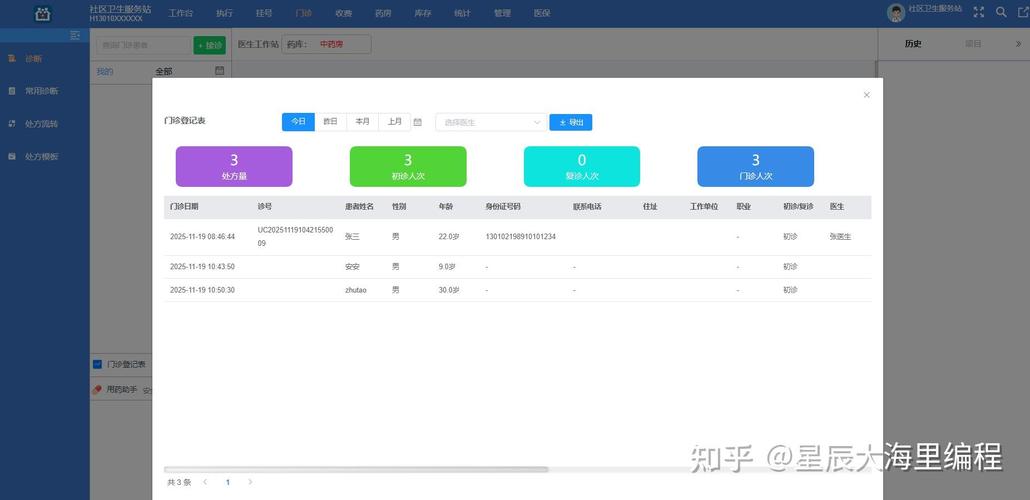Screen dimensions: 1030x500
Task: Open the 统计 menu
Action: [x=462, y=13]
